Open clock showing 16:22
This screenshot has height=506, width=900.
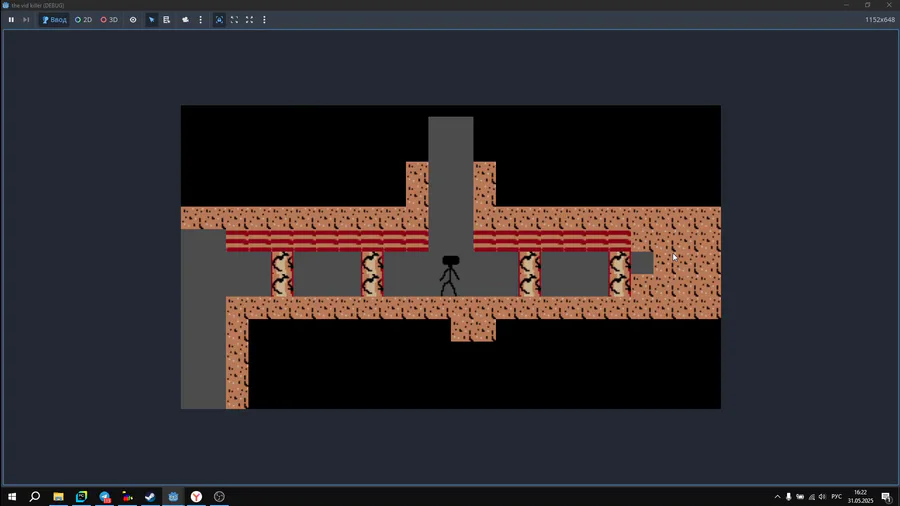tap(860, 496)
